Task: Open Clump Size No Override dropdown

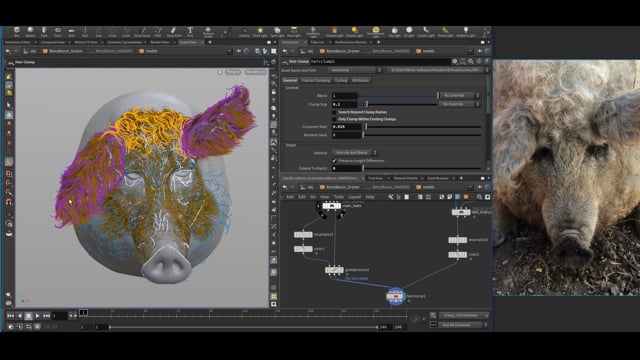Action: (460, 104)
